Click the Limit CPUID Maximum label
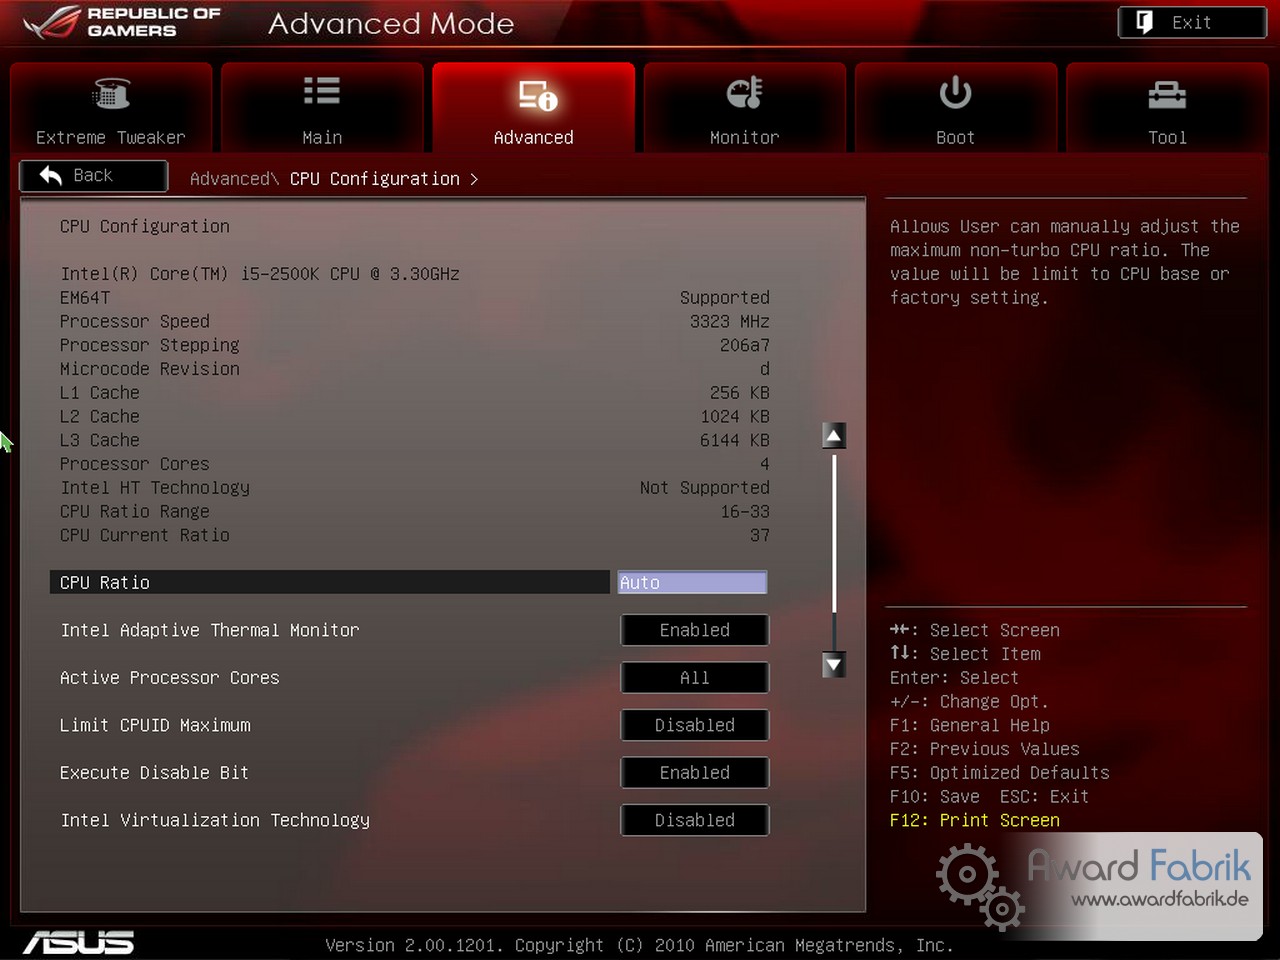 [155, 725]
